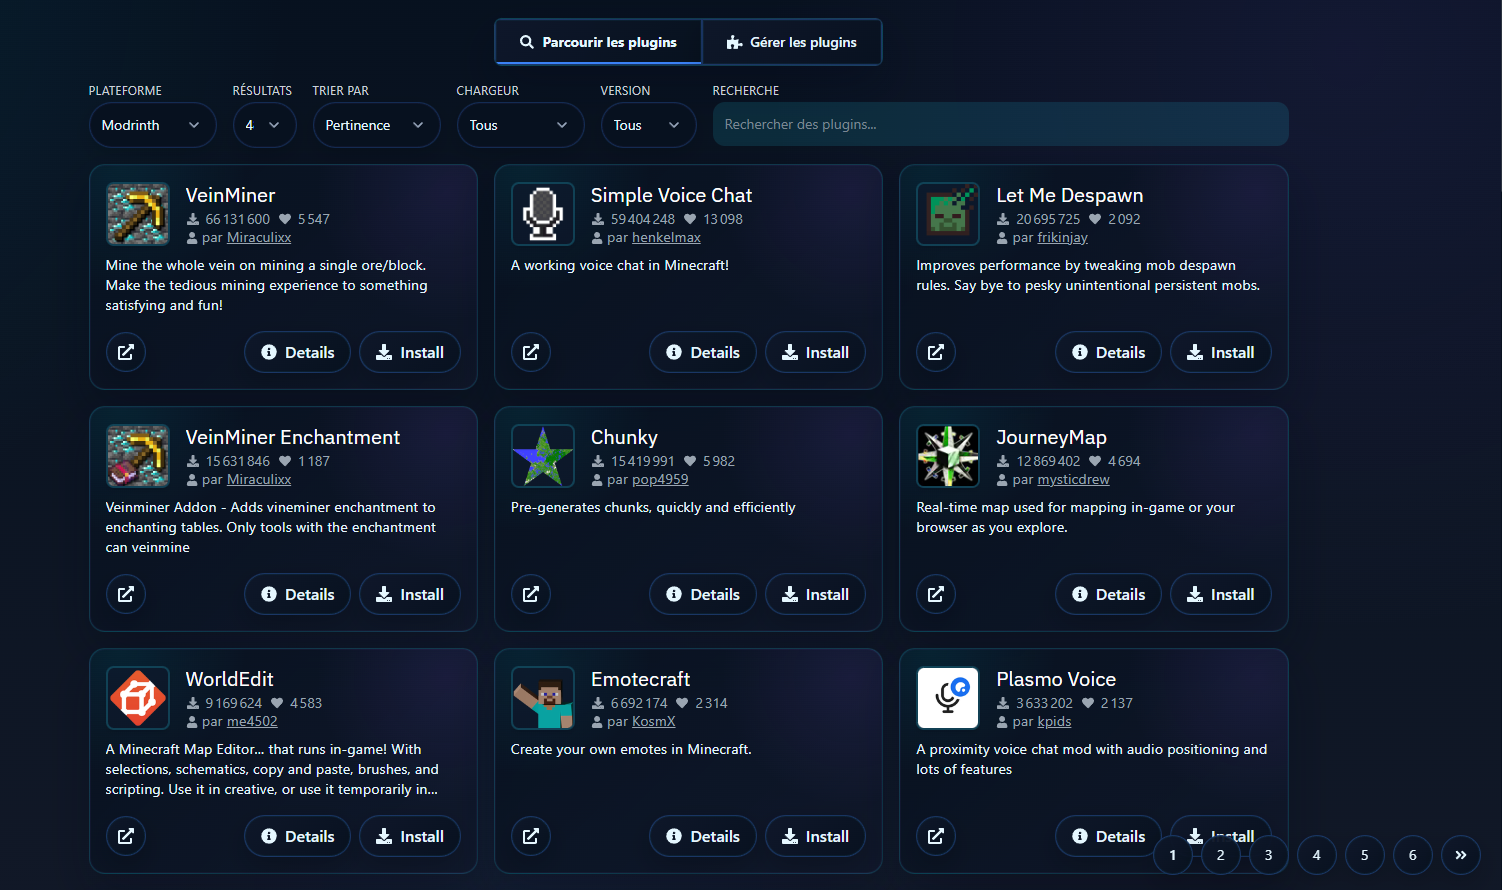The width and height of the screenshot is (1502, 890).
Task: Expand the Chargeur dropdown
Action: click(520, 125)
